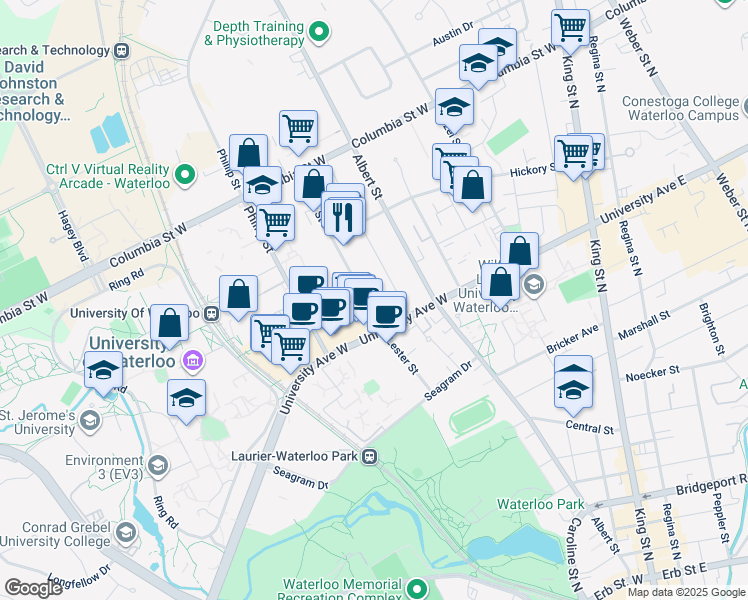Click the Google logo
748x600 pixels.
pyautogui.click(x=33, y=588)
